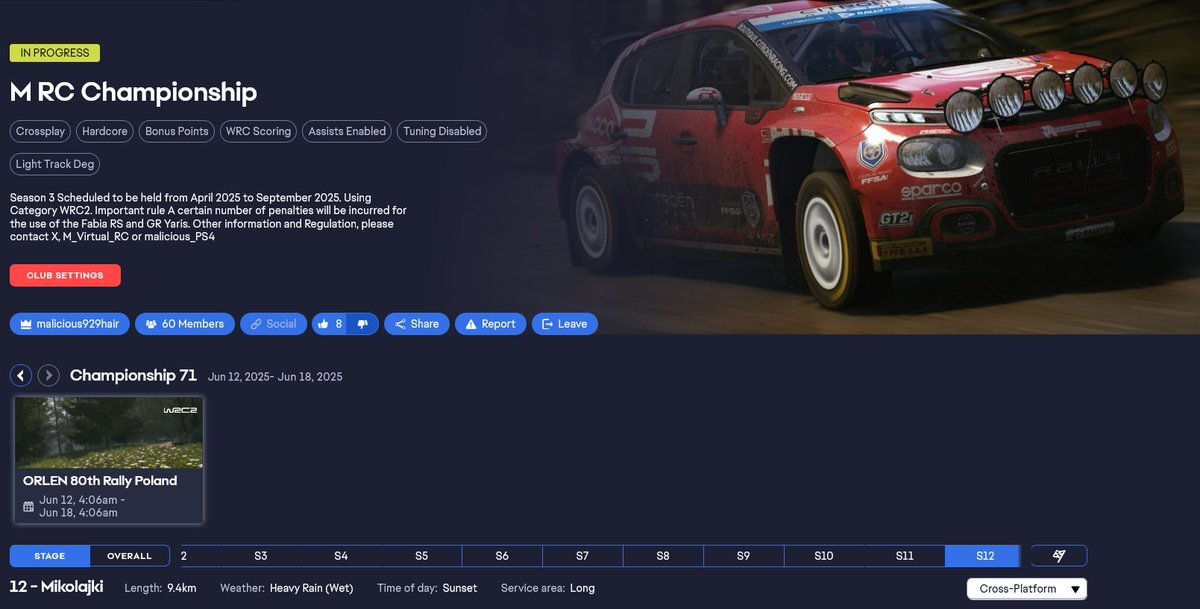Open the Cross-Platform dropdown
The width and height of the screenshot is (1200, 609).
point(1027,589)
